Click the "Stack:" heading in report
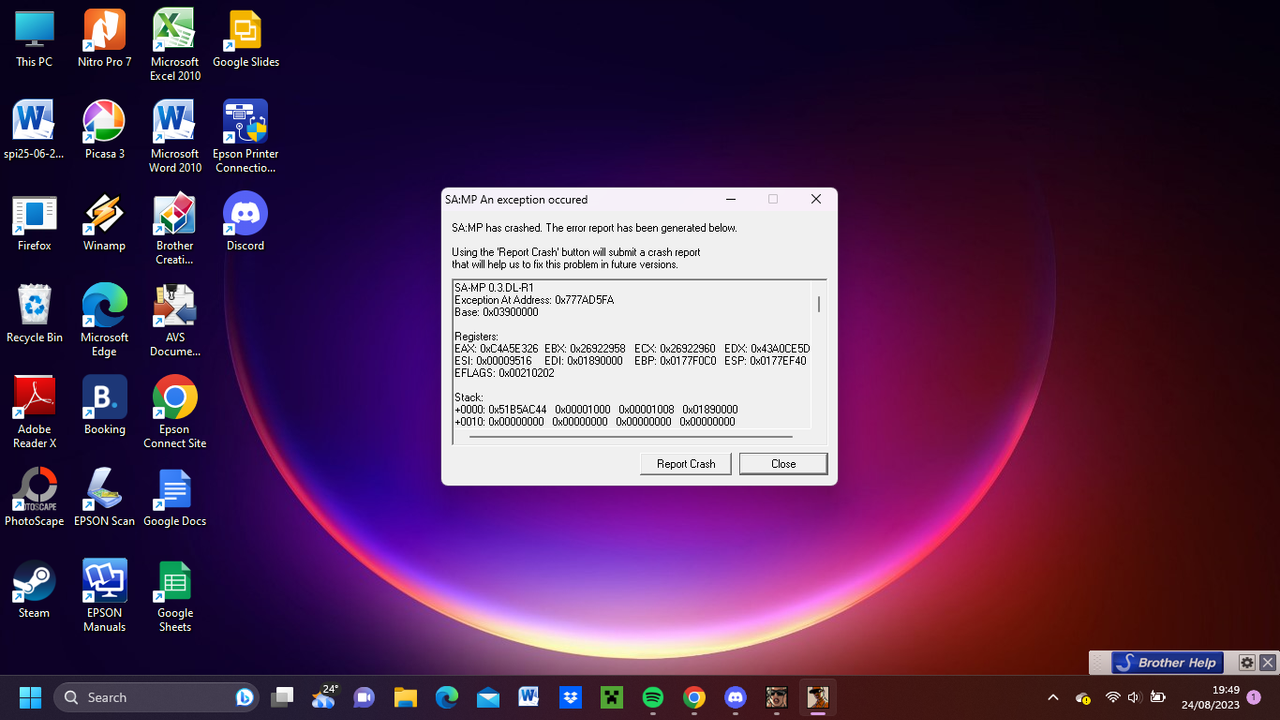 click(x=469, y=397)
